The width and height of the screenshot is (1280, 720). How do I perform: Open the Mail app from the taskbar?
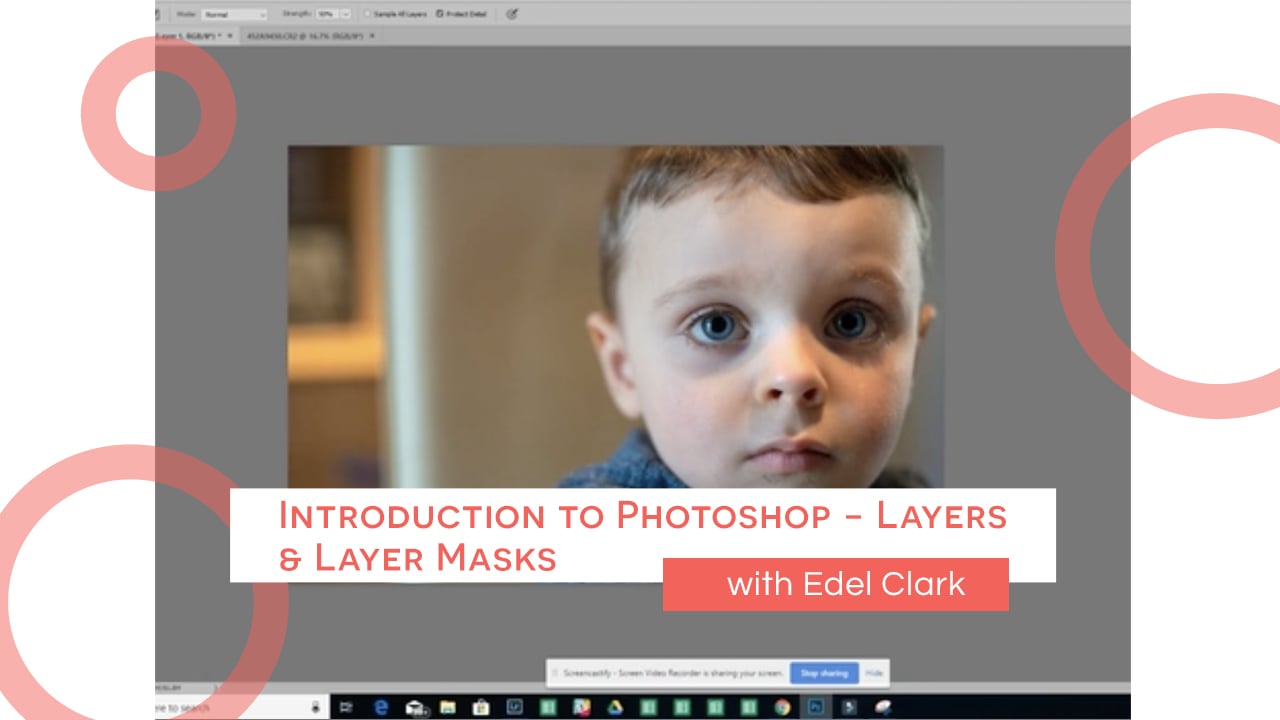click(x=416, y=707)
